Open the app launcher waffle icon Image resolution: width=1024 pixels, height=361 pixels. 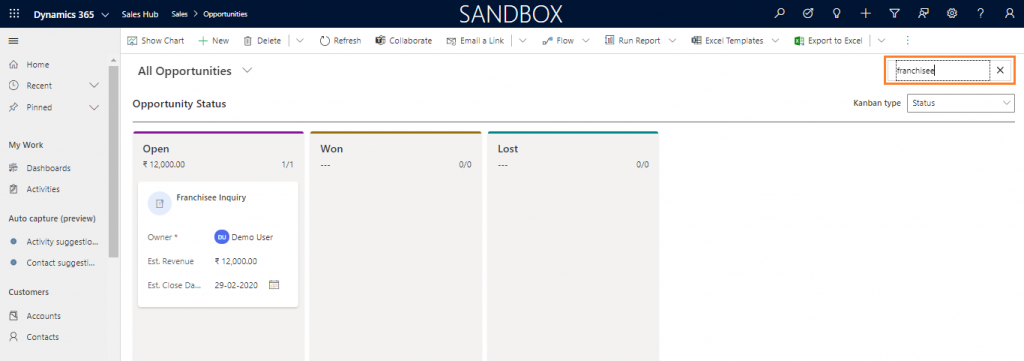coord(14,14)
